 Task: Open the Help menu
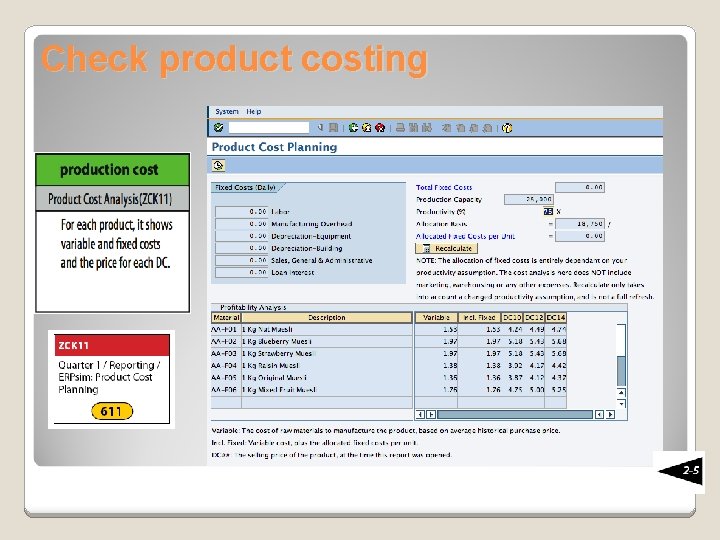(254, 111)
